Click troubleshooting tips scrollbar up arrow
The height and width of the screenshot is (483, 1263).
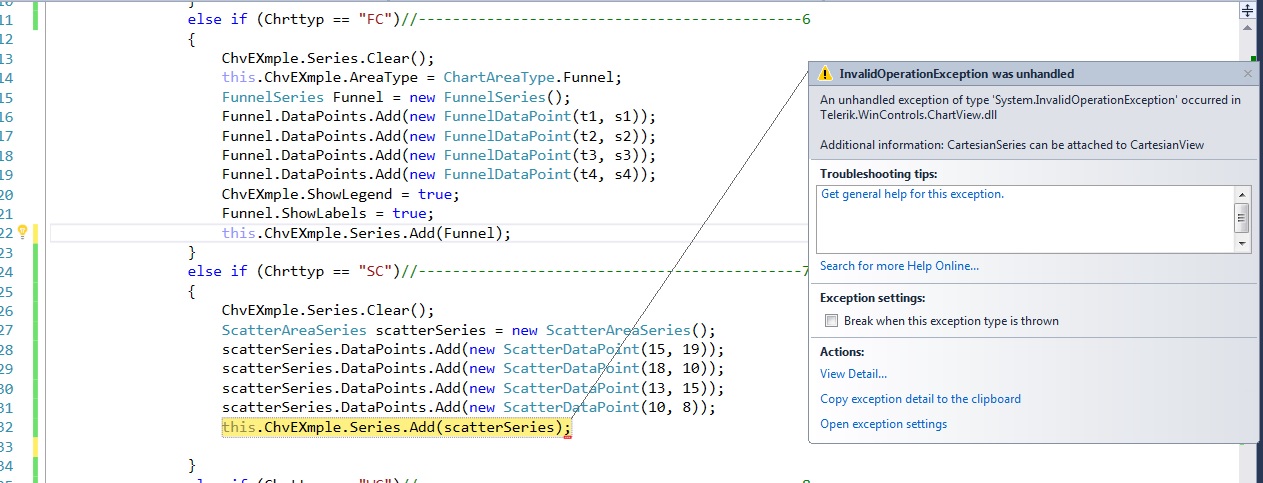point(1242,194)
